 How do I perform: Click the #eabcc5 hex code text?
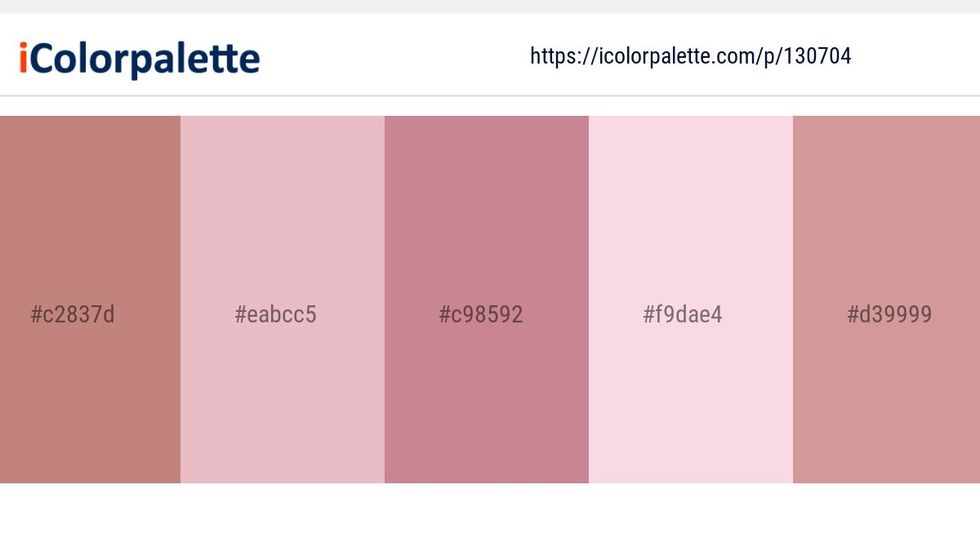tap(276, 315)
